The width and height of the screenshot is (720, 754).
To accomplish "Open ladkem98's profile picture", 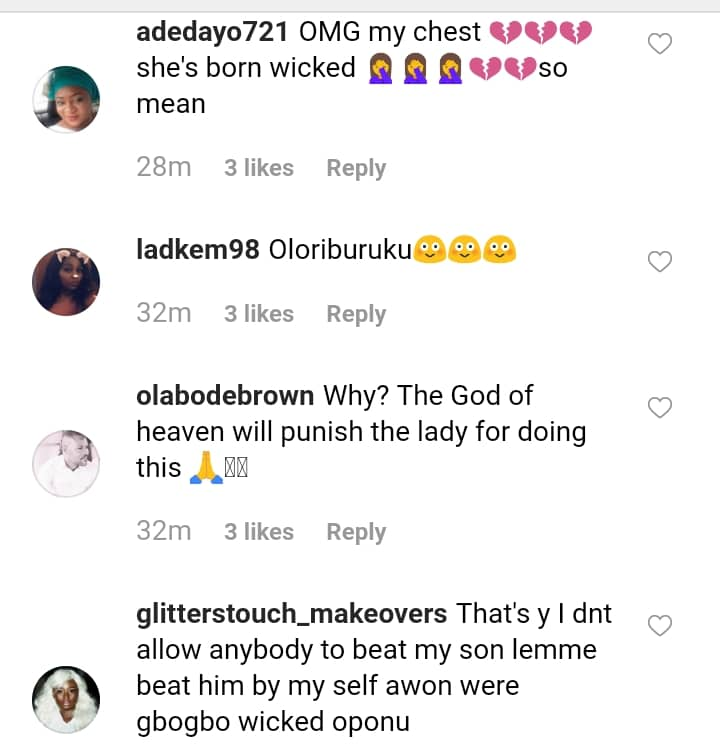I will (66, 281).
